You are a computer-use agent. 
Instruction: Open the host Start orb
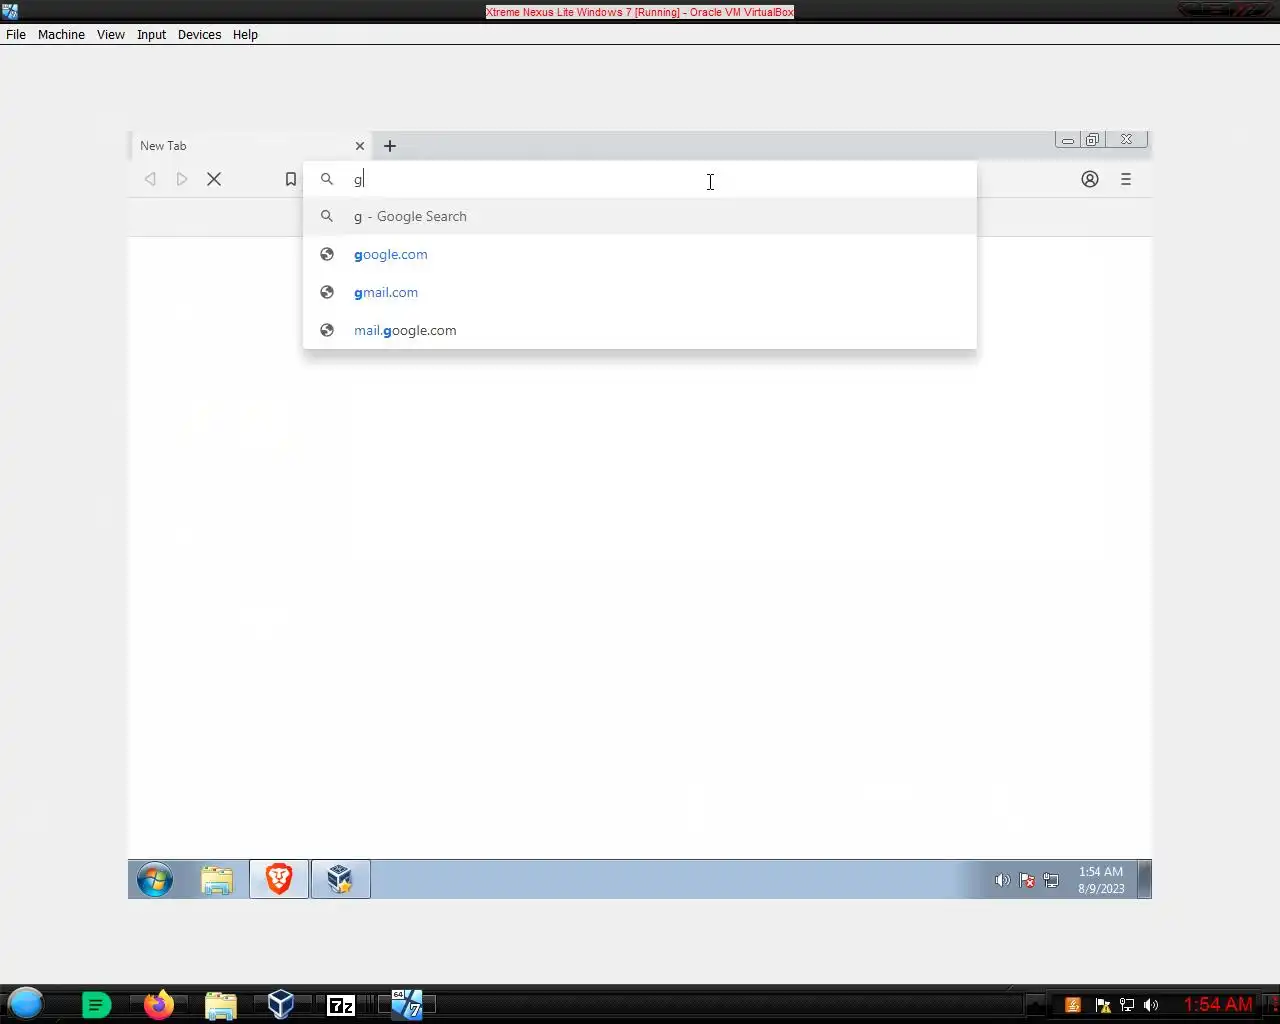(26, 1003)
